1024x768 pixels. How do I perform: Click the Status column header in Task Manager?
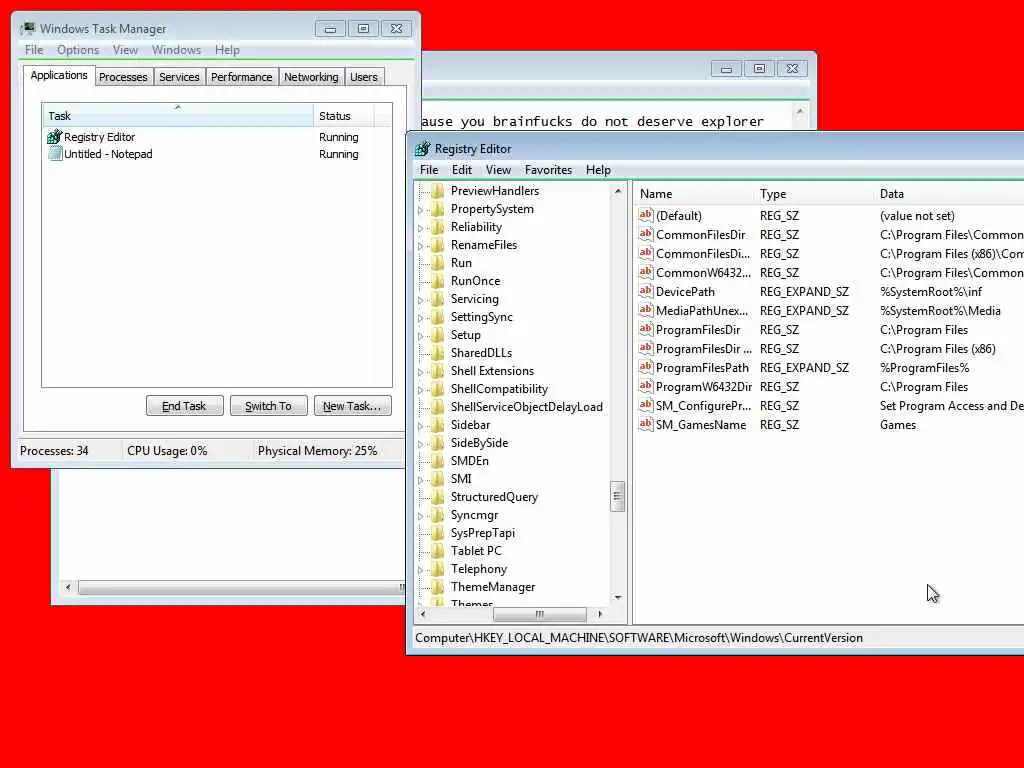click(x=344, y=116)
